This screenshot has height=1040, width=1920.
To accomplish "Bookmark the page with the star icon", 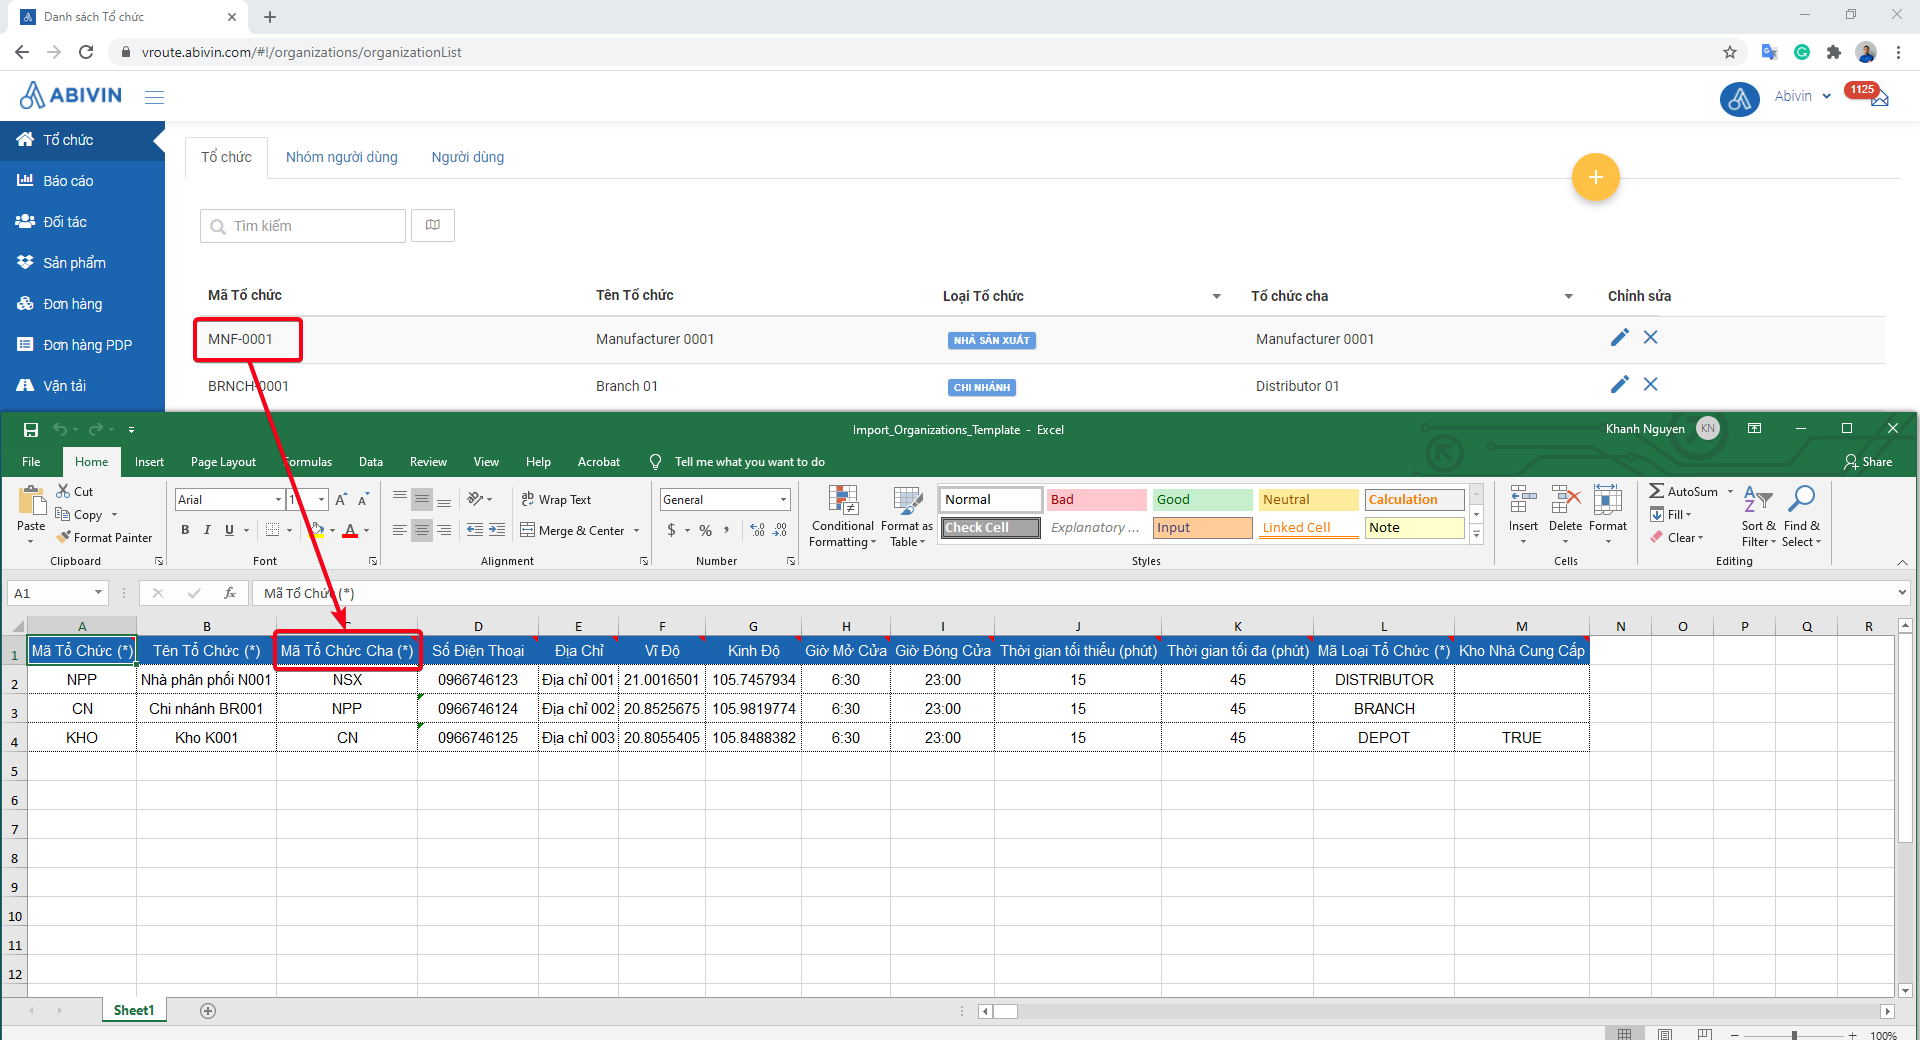I will coord(1730,52).
